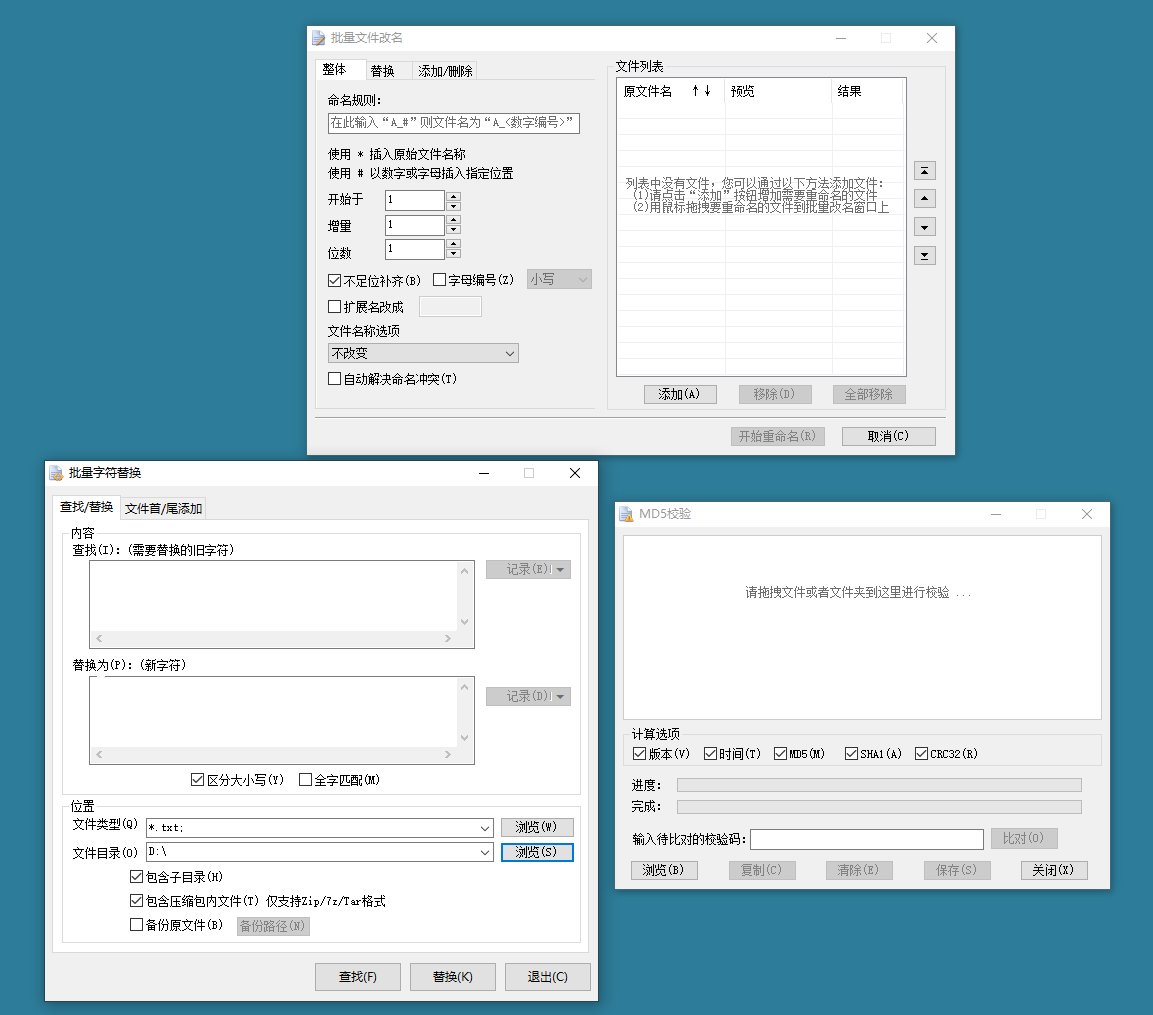This screenshot has width=1153, height=1015.
Task: Uncheck 区分大小写 option
Action: [x=198, y=780]
